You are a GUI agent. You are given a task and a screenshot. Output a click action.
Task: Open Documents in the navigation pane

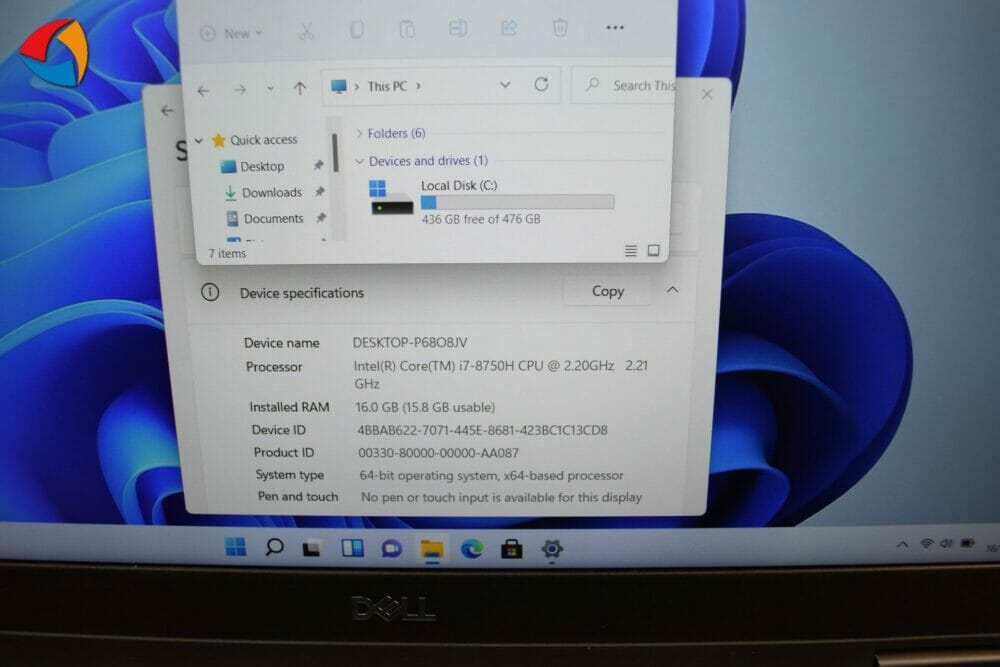point(274,219)
